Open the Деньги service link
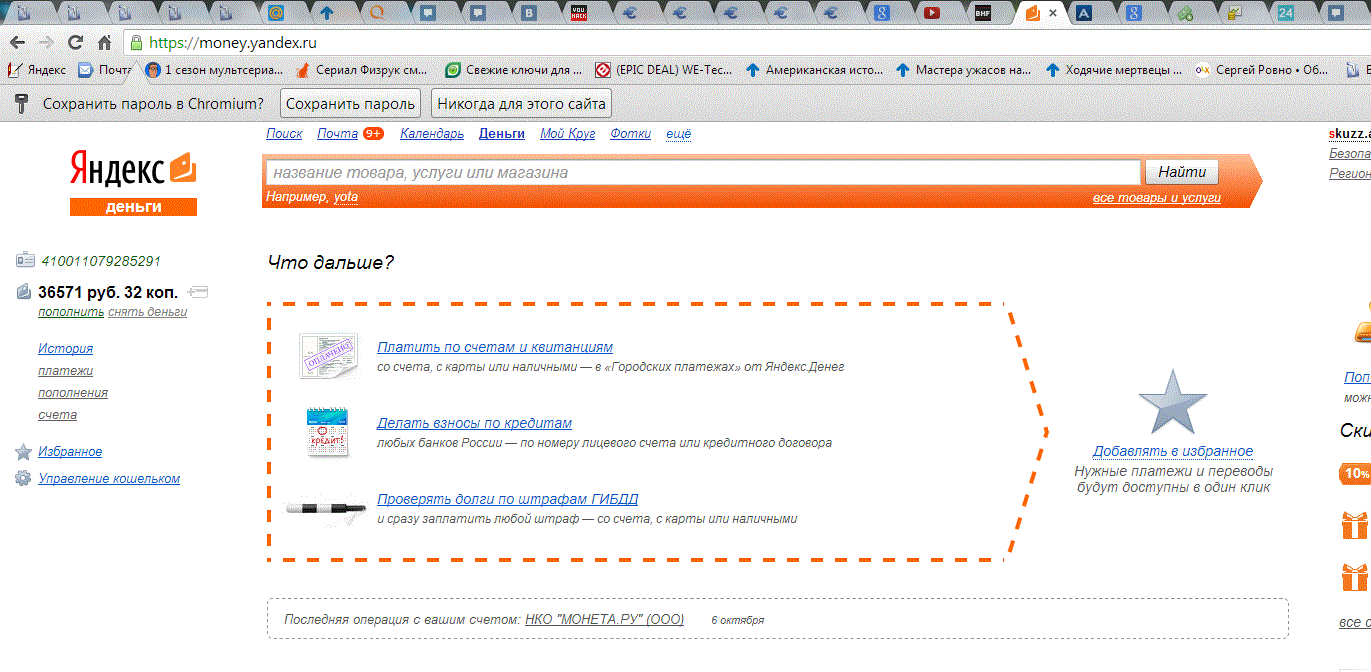The height and width of the screenshot is (672, 1371). pyautogui.click(x=502, y=134)
